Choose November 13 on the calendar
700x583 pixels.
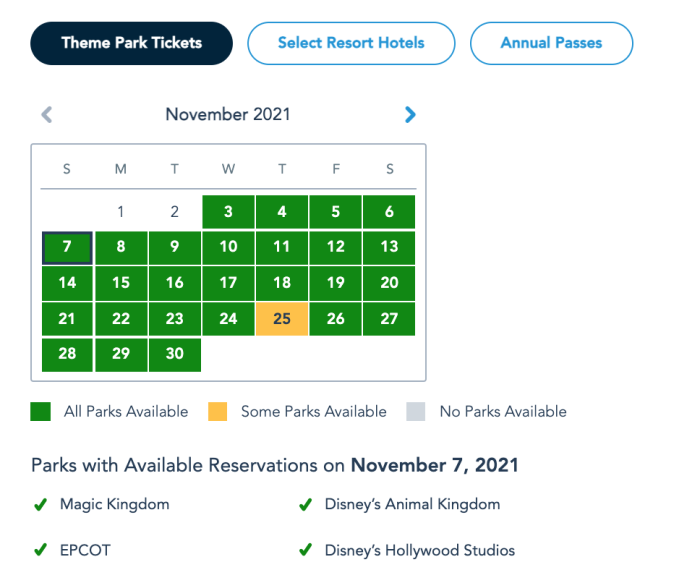pos(389,247)
